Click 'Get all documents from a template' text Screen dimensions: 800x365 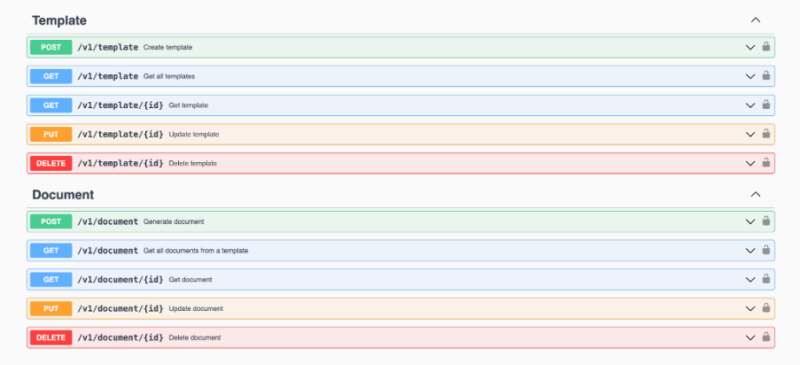coord(196,251)
